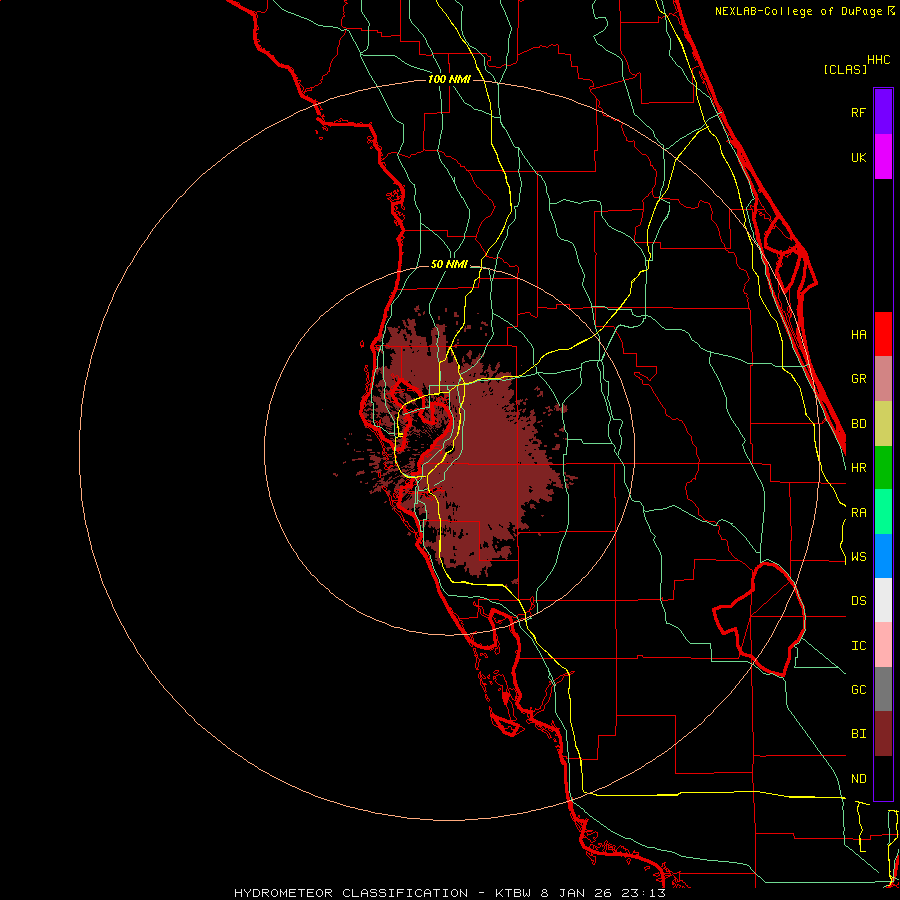Click the "[CLAS]" units label
Image resolution: width=900 pixels, height=900 pixels.
[x=845, y=69]
